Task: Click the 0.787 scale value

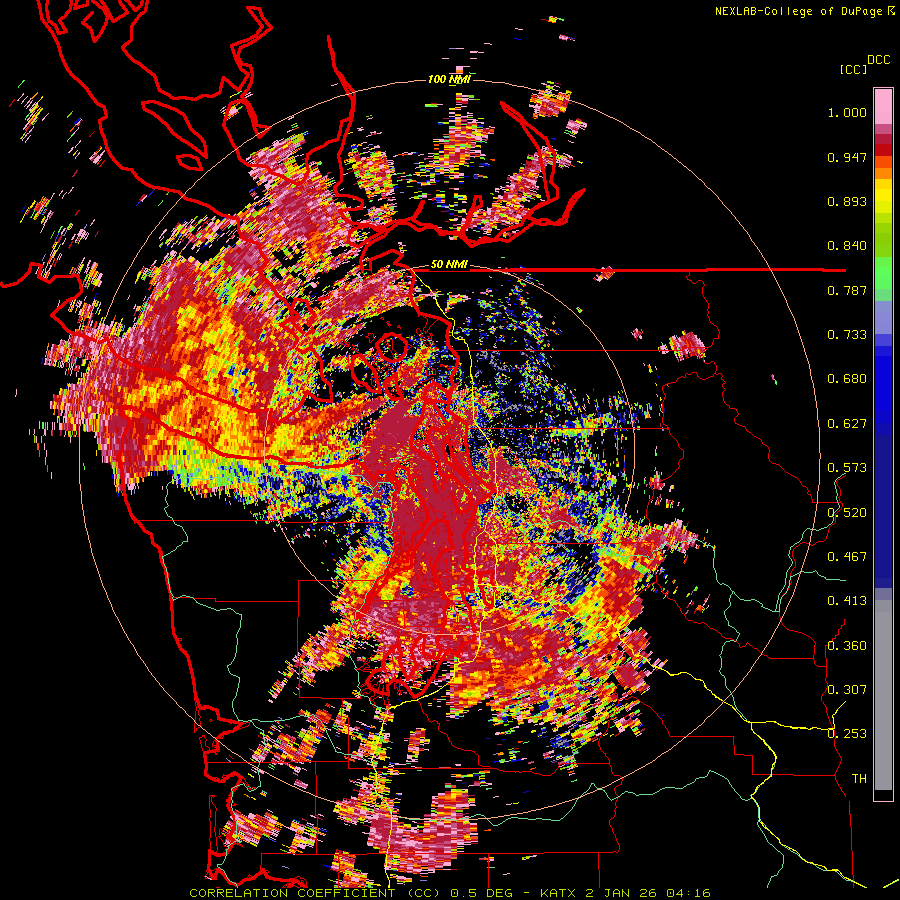Action: pyautogui.click(x=847, y=290)
